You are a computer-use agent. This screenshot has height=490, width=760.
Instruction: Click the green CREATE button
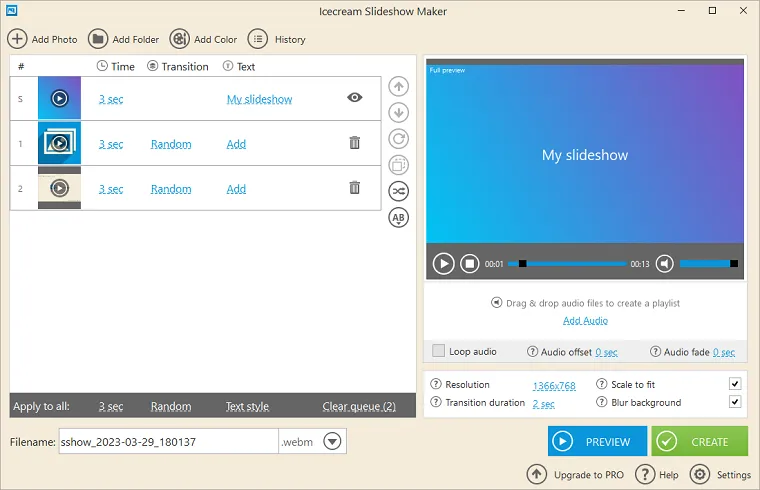click(699, 441)
